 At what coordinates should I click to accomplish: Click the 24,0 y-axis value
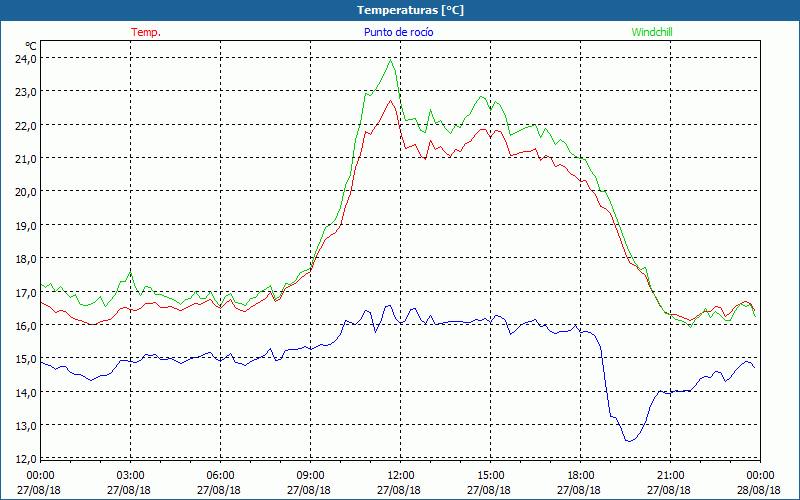[26, 58]
